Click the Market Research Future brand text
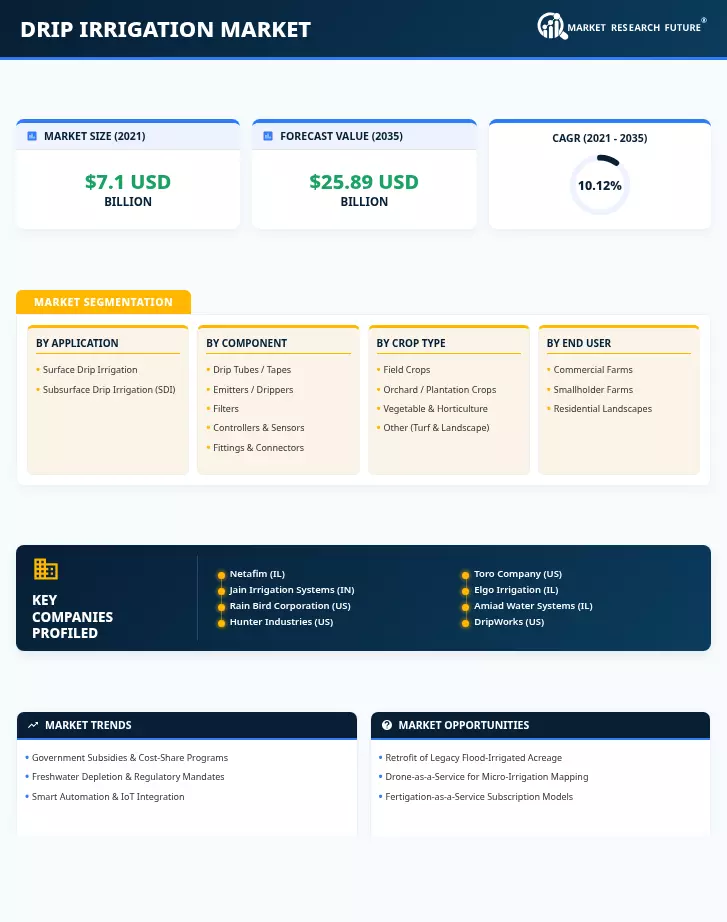The width and height of the screenshot is (727, 922). coord(634,28)
